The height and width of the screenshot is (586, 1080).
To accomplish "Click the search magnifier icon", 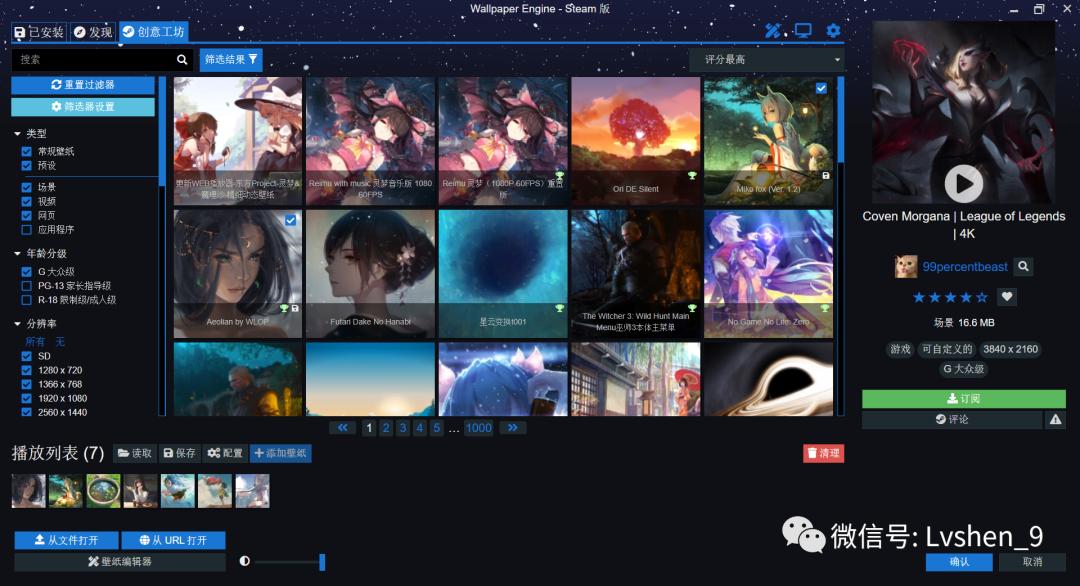I will pos(182,60).
